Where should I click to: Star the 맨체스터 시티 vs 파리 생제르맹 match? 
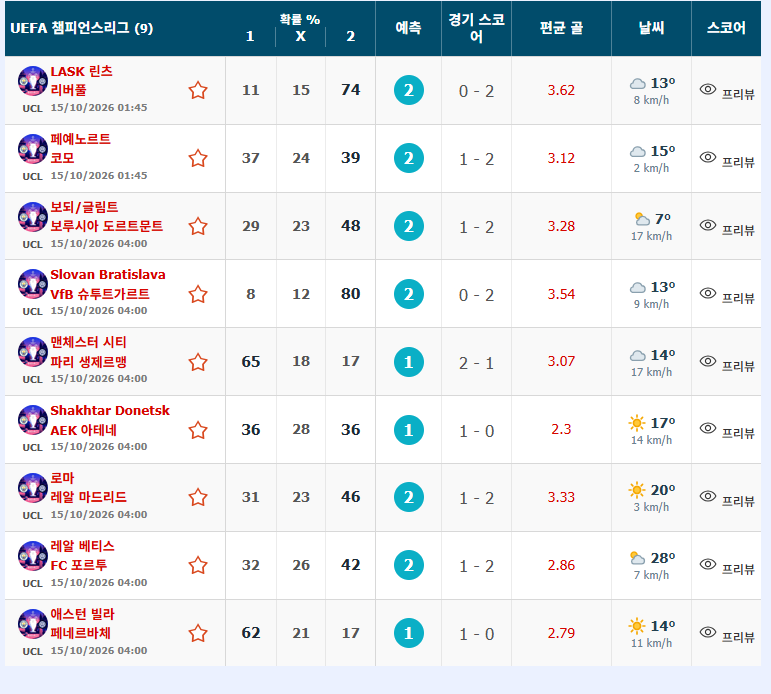198,362
